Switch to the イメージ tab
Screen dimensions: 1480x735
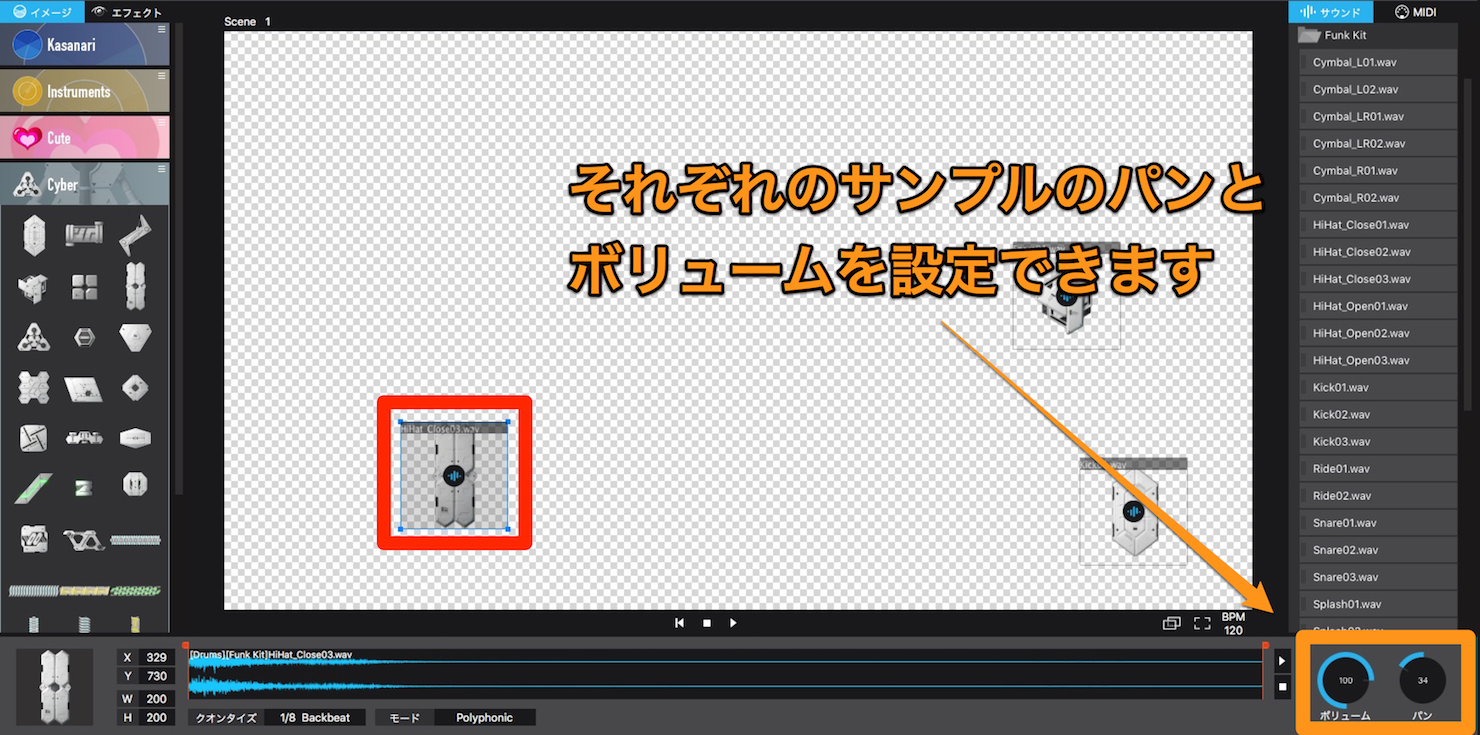tap(42, 12)
